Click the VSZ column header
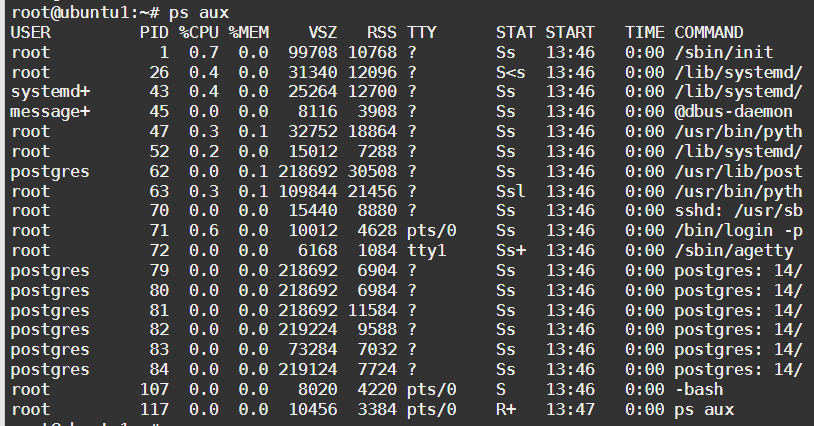Screen dimensions: 814x426 pos(322,32)
